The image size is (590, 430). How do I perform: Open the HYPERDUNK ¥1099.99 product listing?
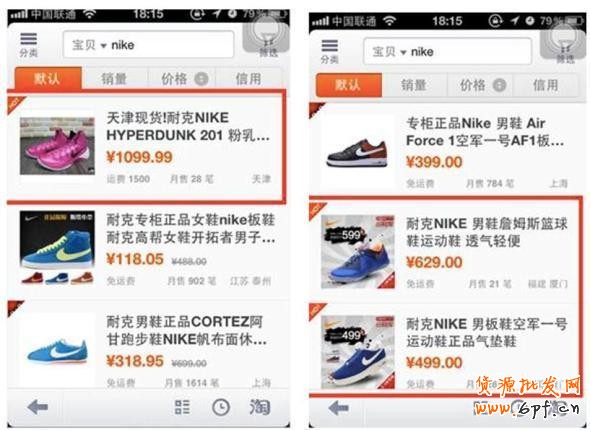pyautogui.click(x=146, y=147)
